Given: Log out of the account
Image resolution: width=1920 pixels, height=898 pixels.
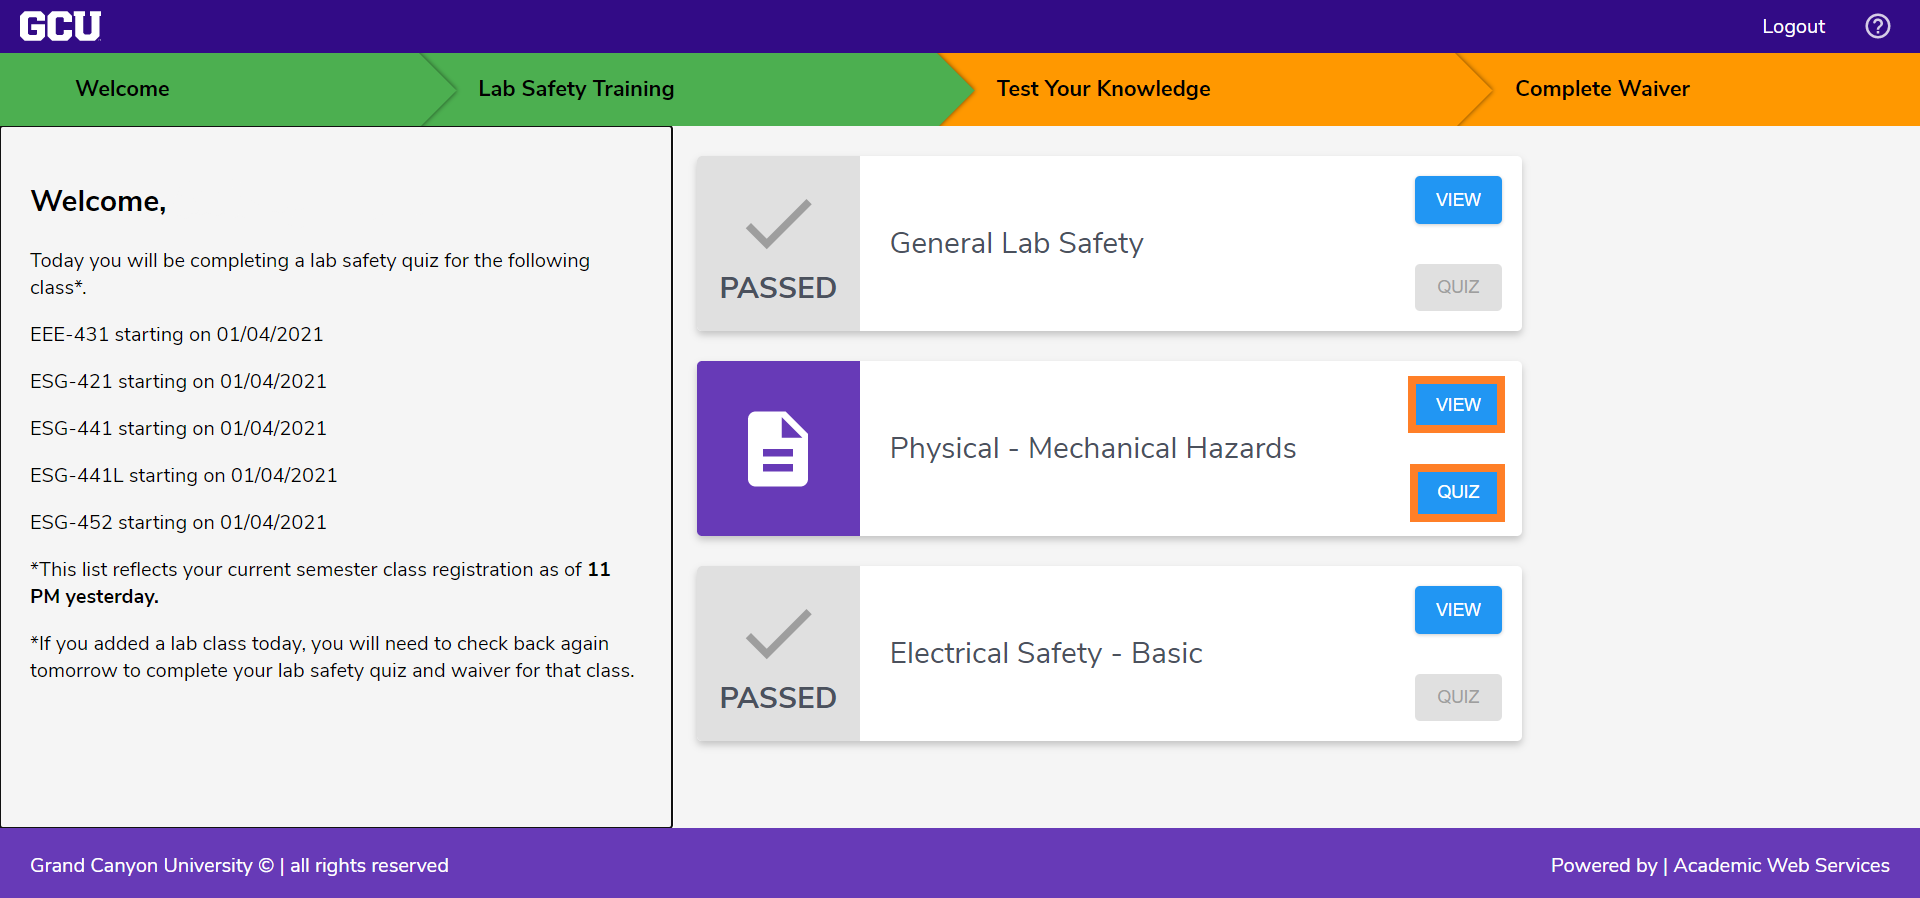Looking at the screenshot, I should 1793,26.
